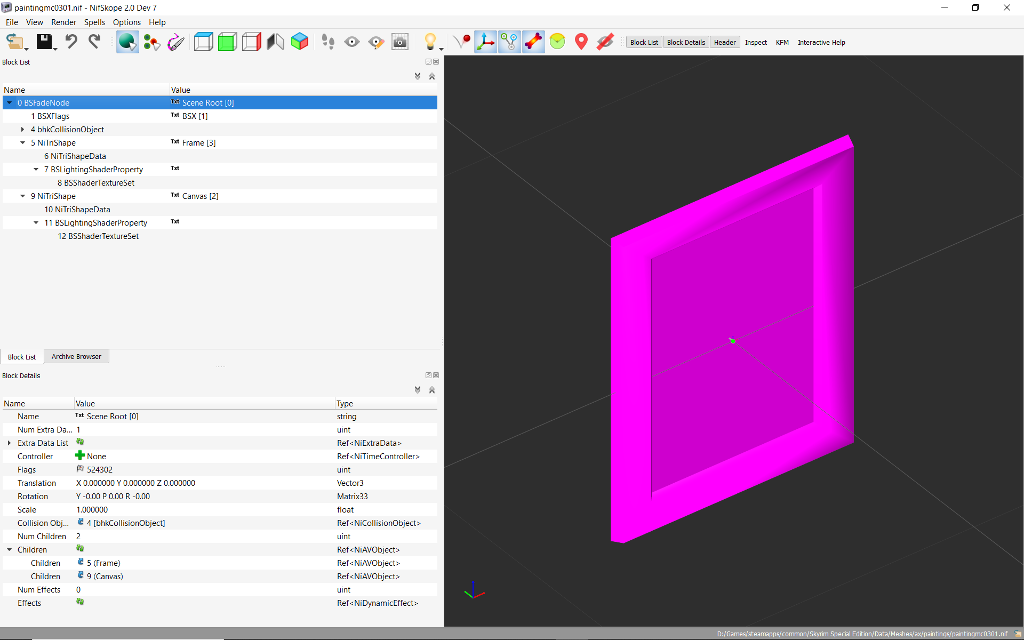Toggle the red vertex normals display icon

pos(462,42)
